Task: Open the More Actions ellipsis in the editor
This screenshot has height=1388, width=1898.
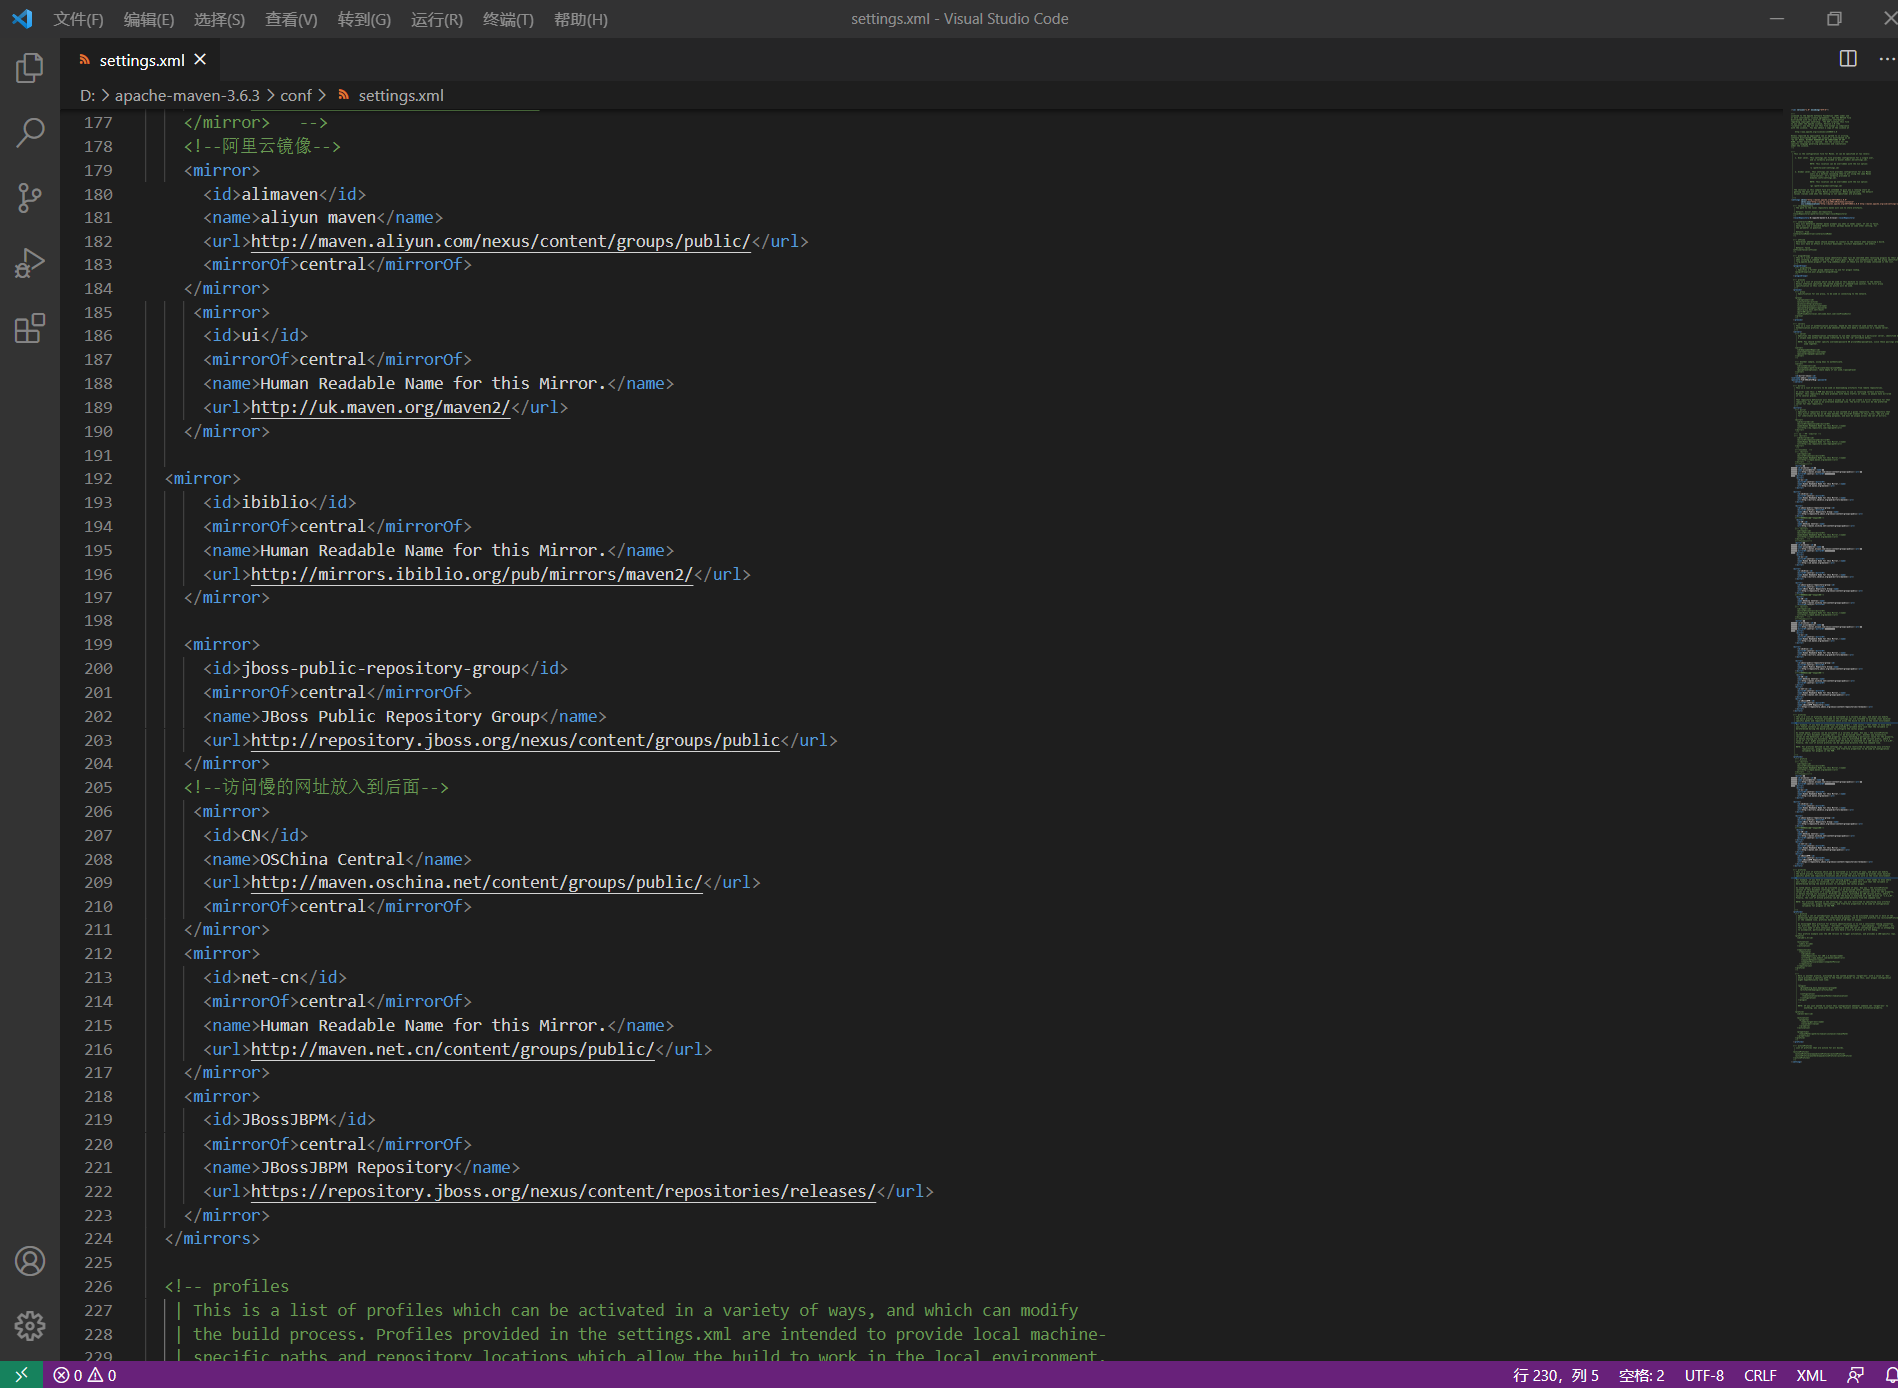Action: 1886,59
